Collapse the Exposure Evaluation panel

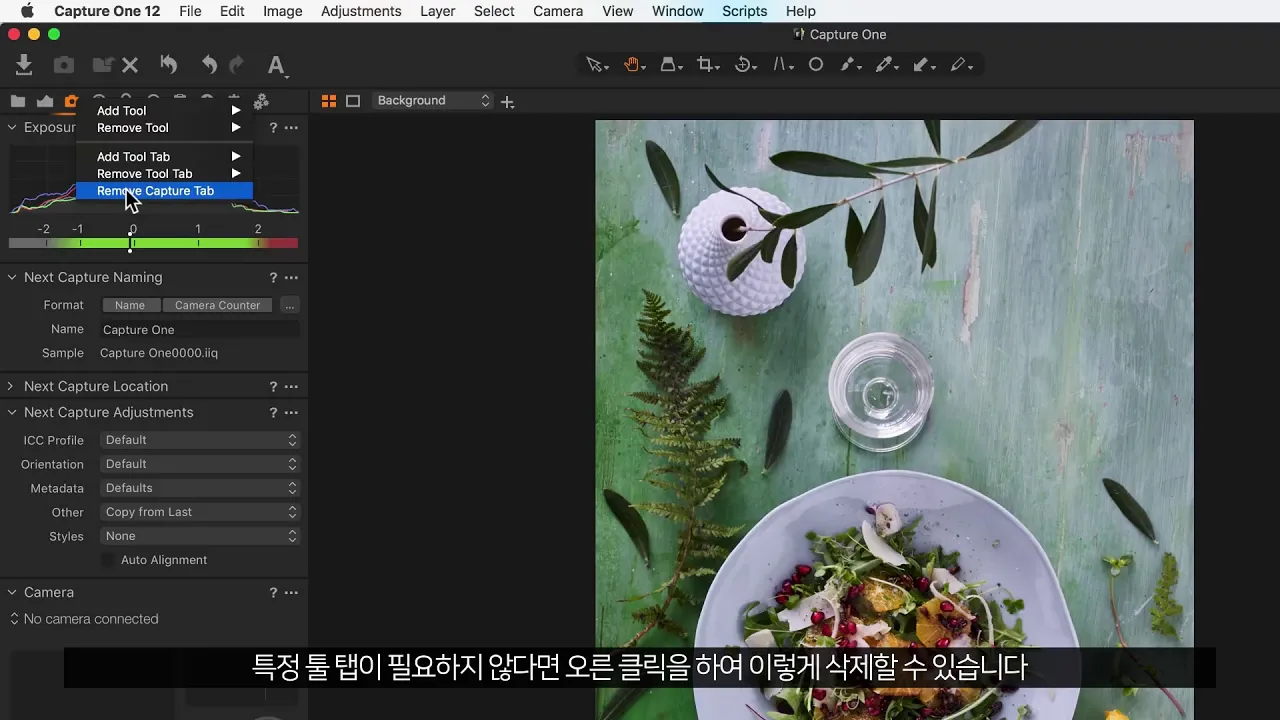[x=12, y=128]
